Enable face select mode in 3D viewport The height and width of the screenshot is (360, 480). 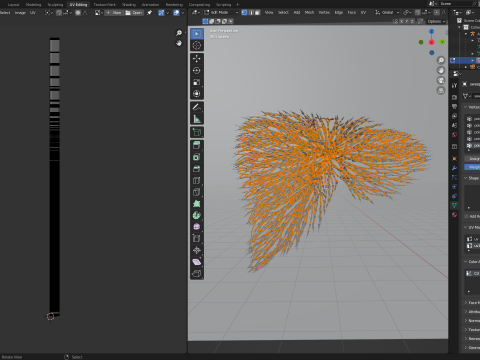click(x=257, y=13)
